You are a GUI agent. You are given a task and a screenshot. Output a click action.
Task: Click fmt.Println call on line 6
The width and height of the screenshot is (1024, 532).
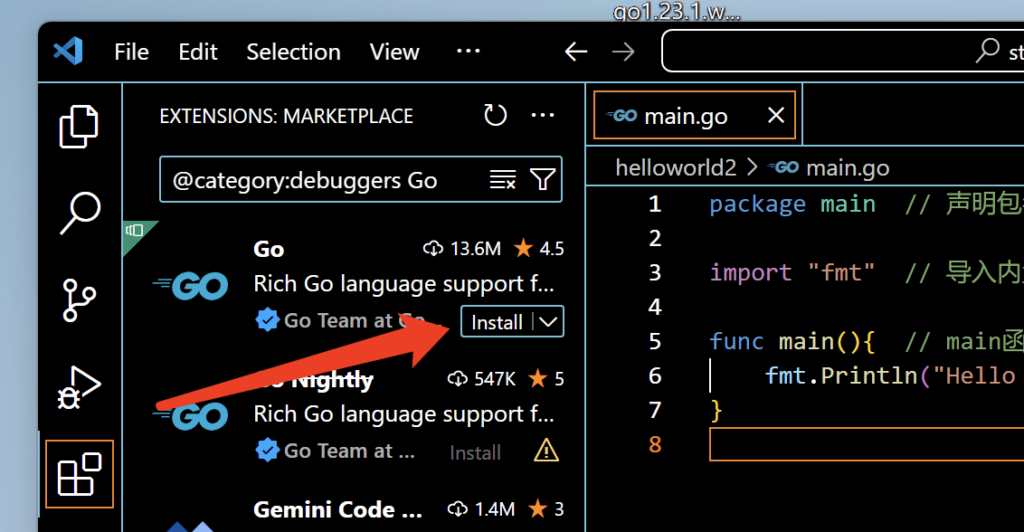coord(841,376)
